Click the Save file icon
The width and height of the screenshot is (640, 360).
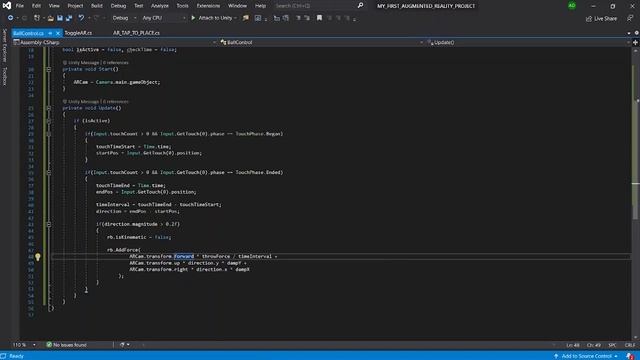click(x=60, y=18)
